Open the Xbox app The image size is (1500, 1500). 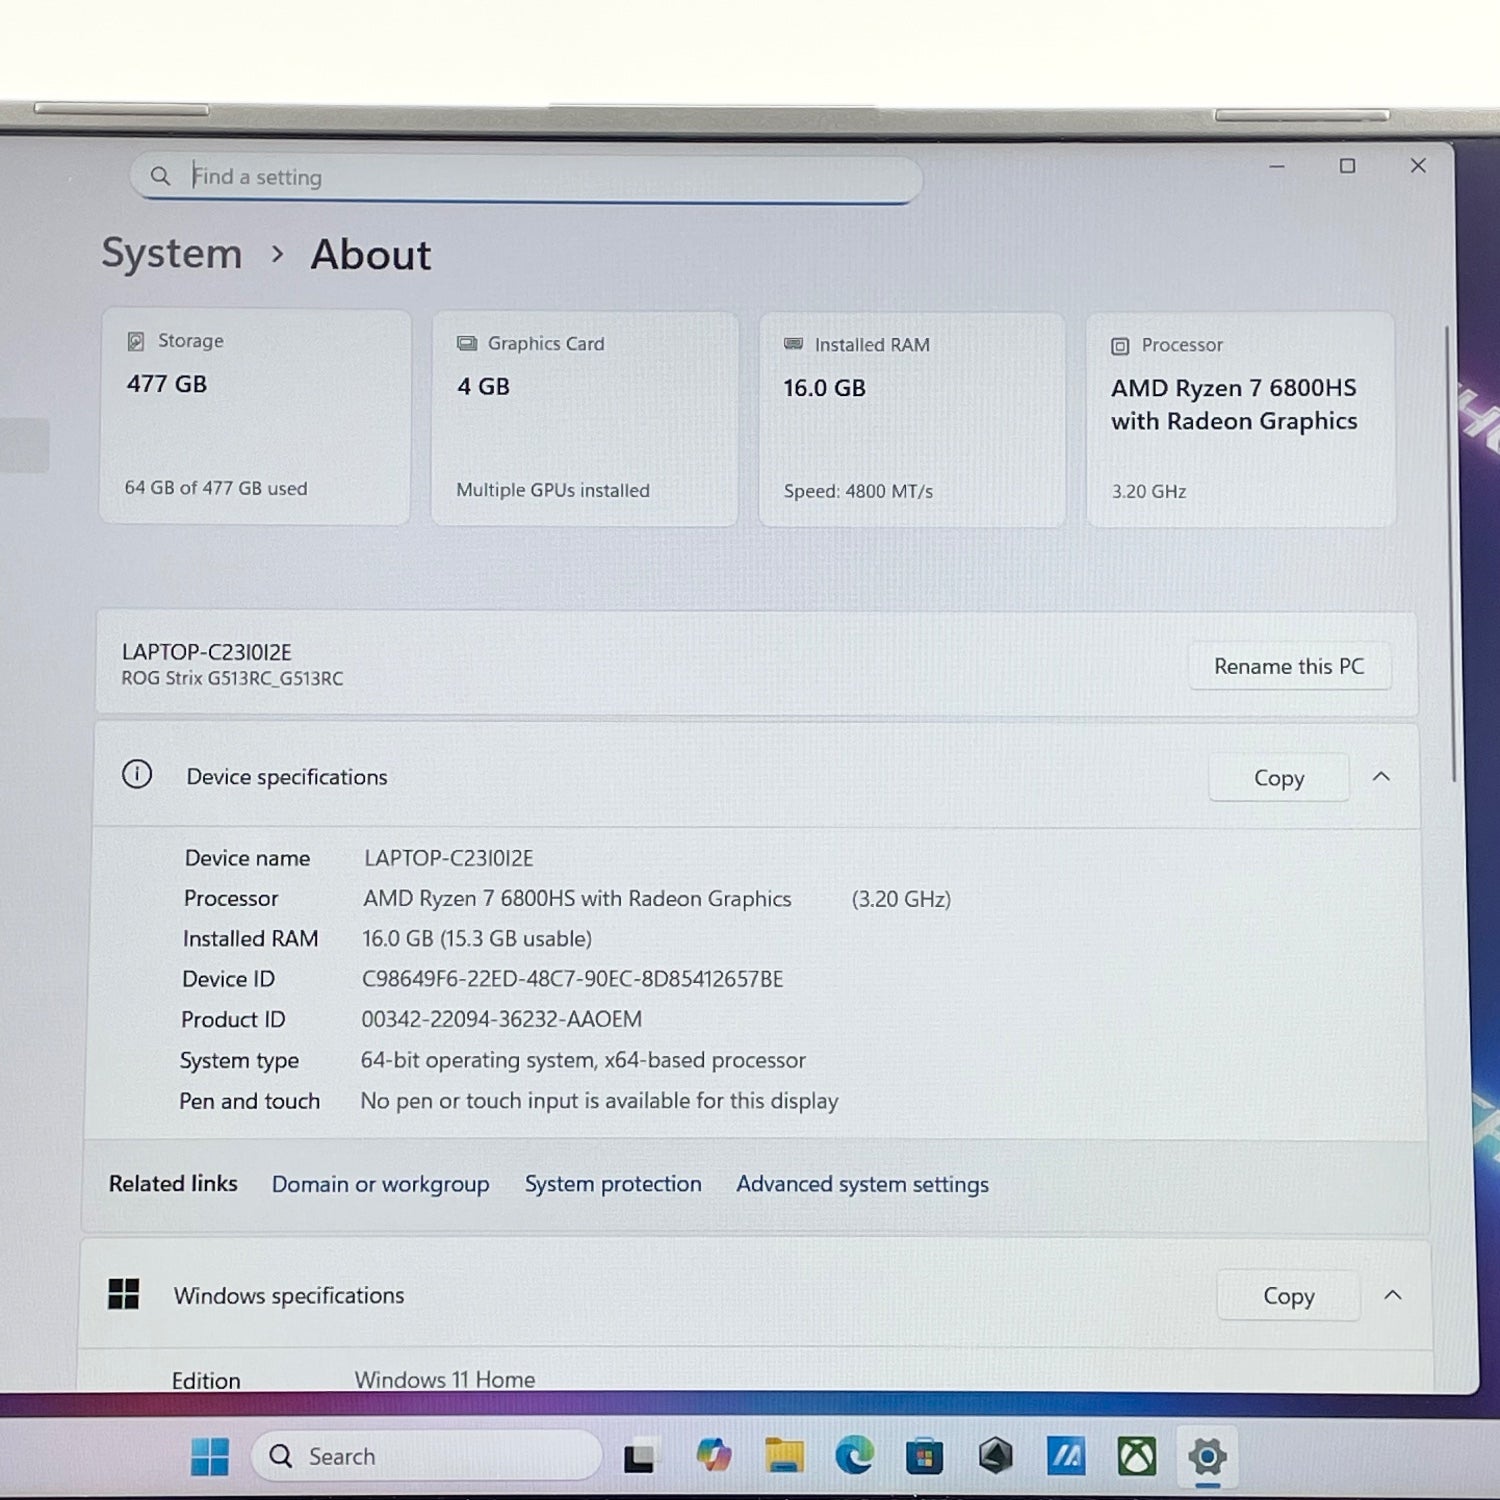[1136, 1456]
